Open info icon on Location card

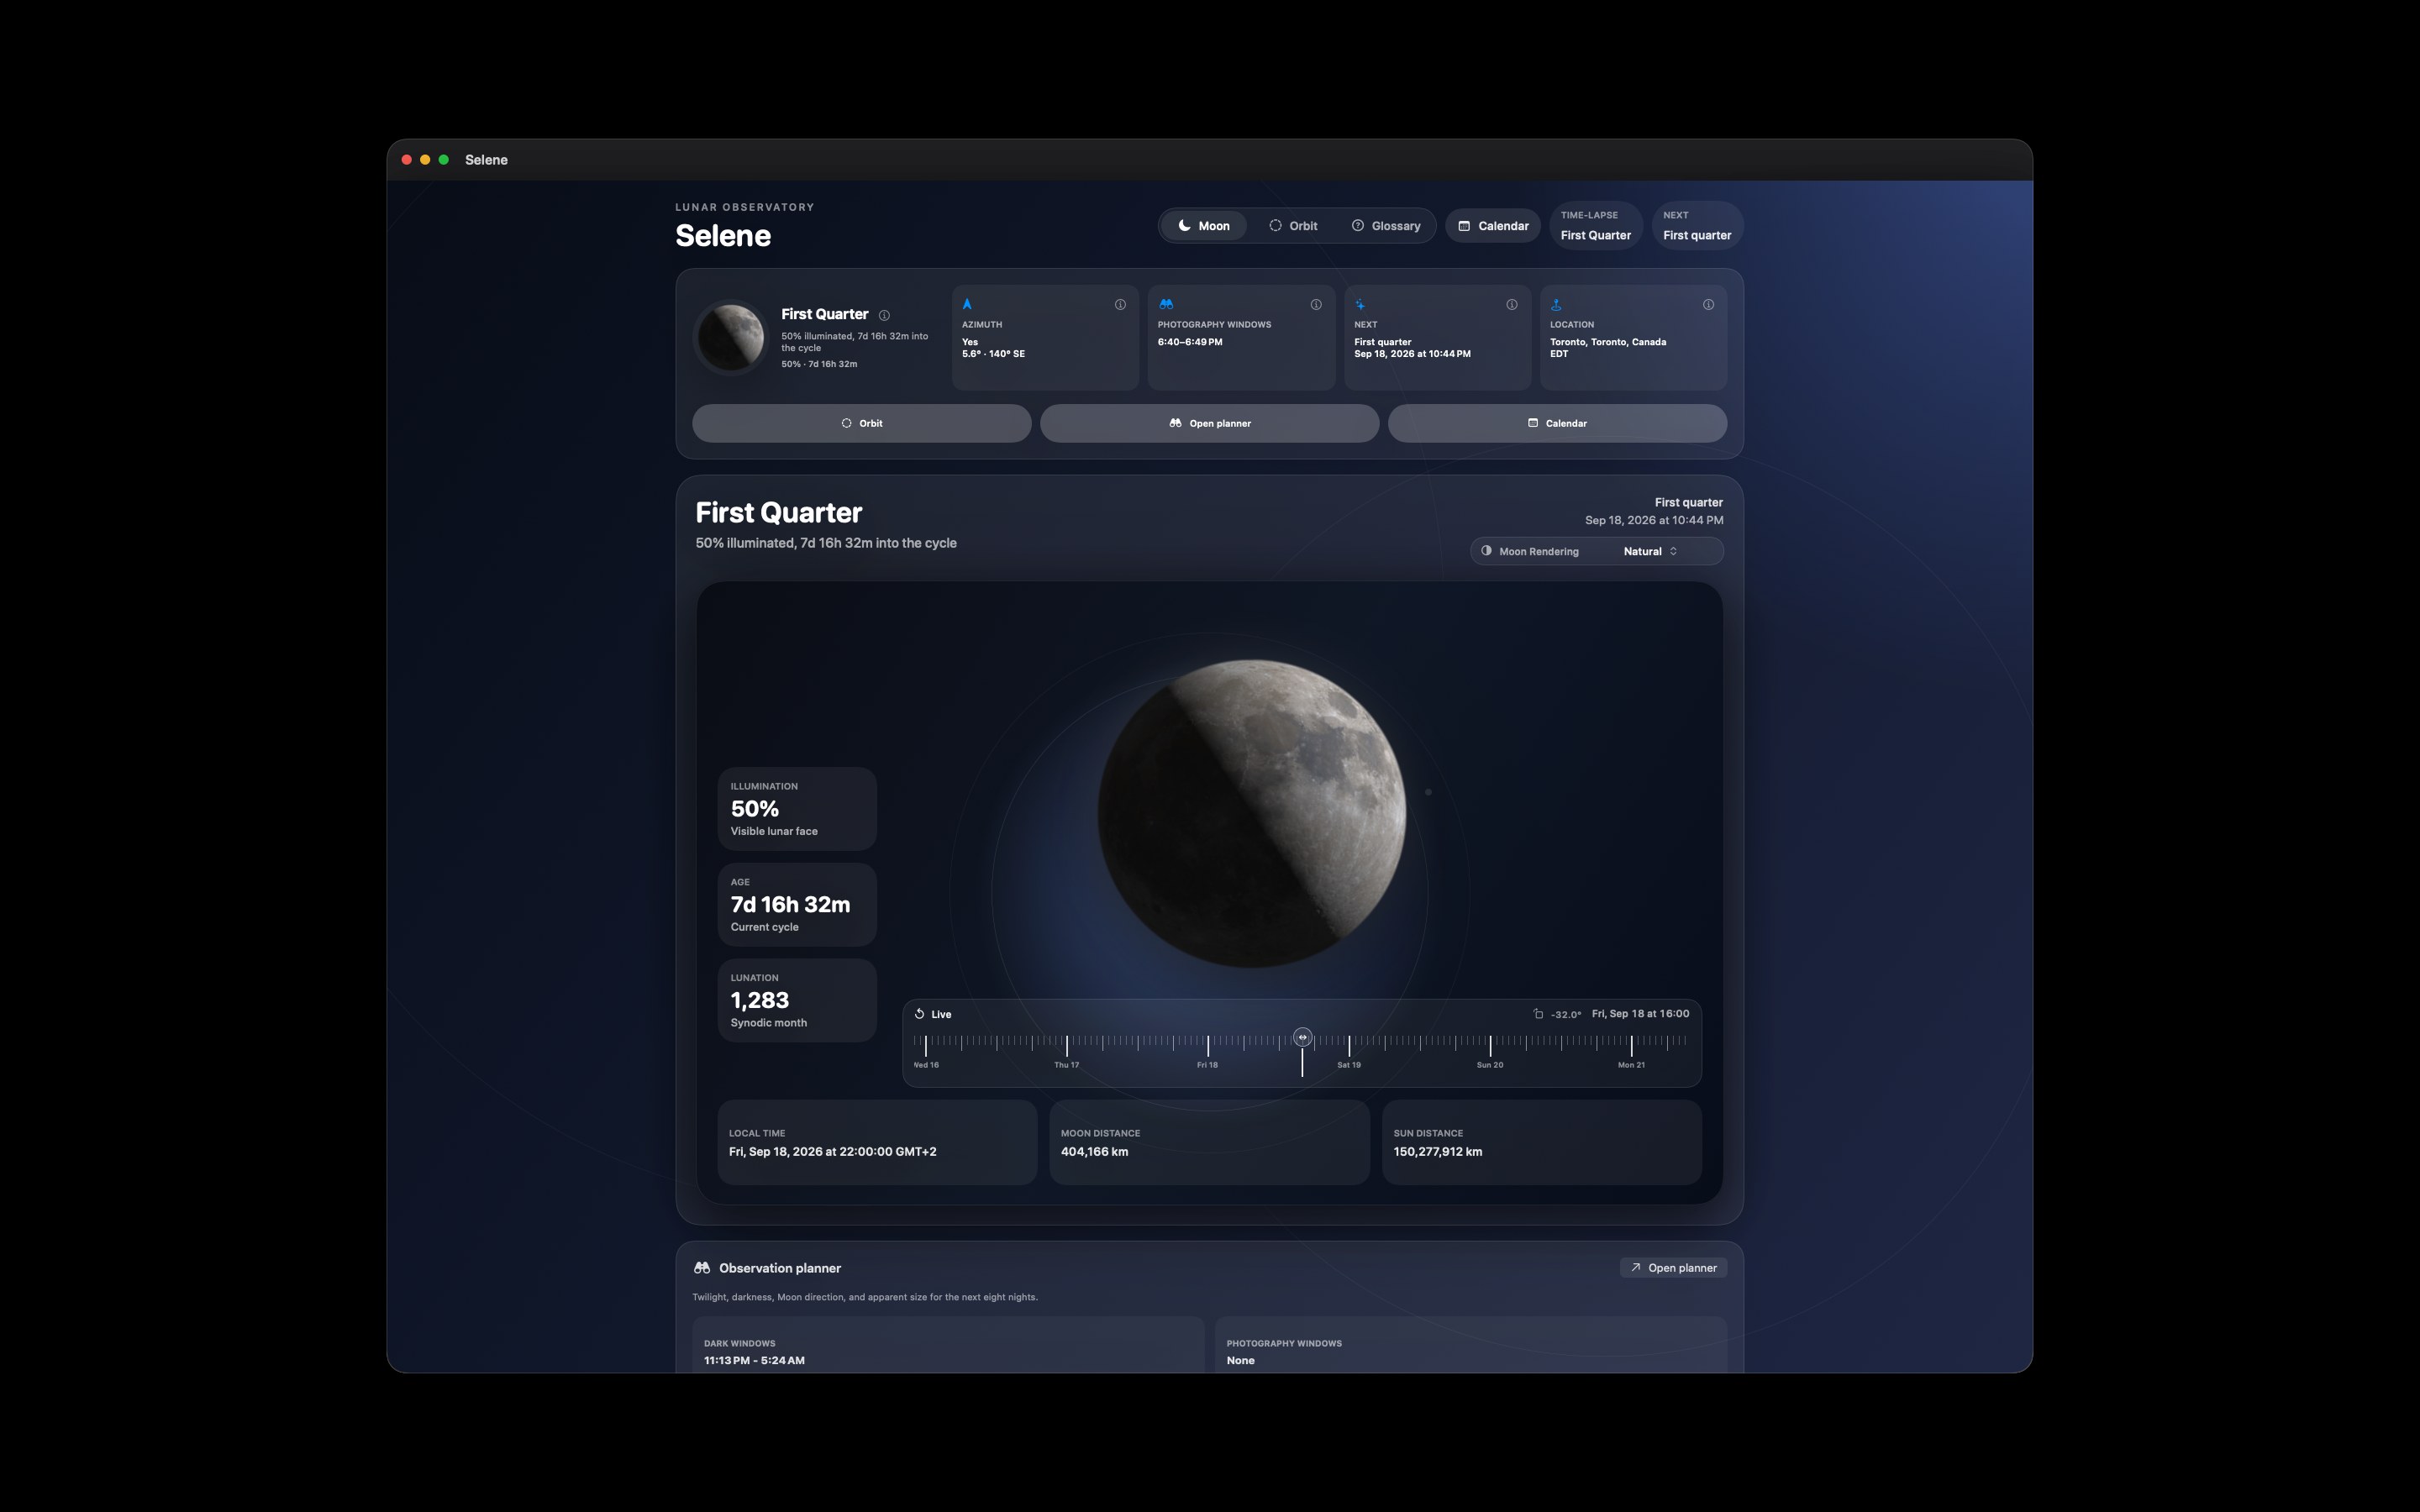pyautogui.click(x=1708, y=305)
